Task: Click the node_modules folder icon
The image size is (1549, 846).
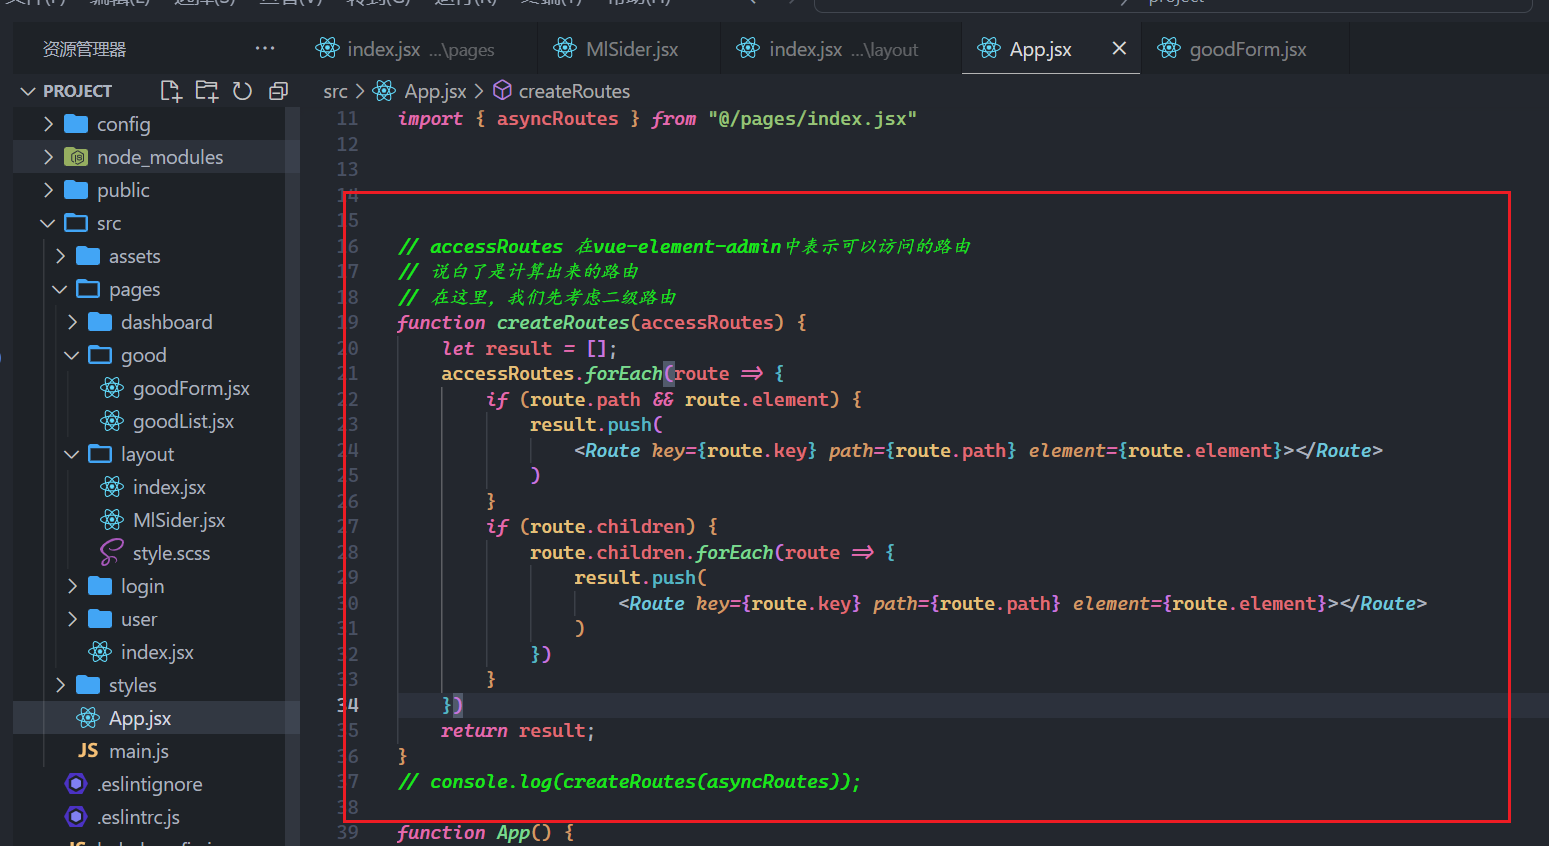Action: click(x=76, y=157)
